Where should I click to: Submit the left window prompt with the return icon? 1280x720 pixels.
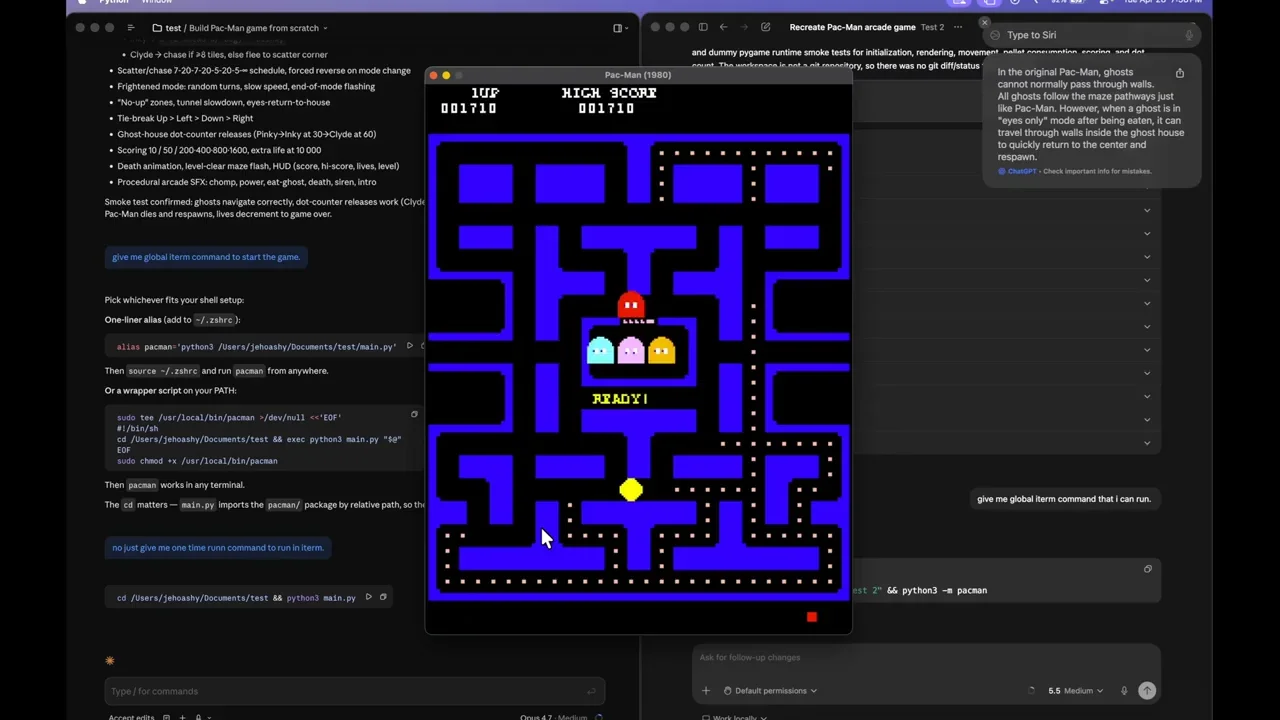tap(591, 691)
